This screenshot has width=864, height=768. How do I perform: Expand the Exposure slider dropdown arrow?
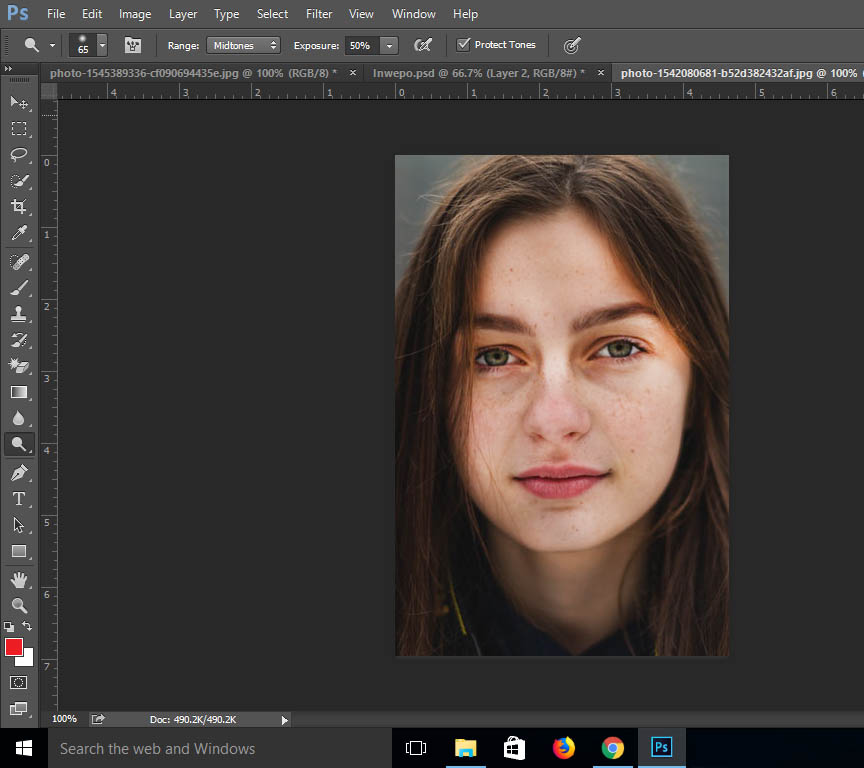pyautogui.click(x=389, y=45)
